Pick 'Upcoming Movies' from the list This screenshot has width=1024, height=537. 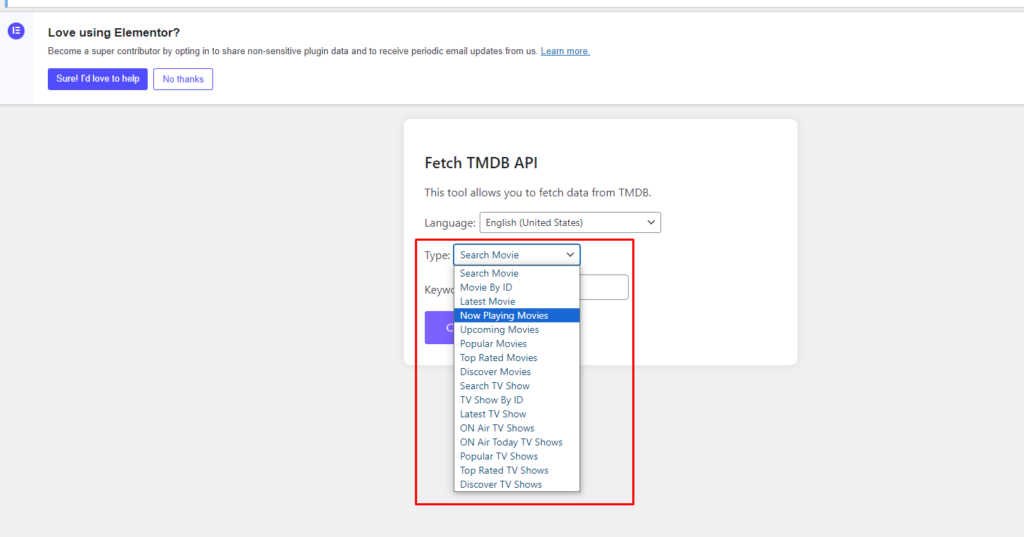click(517, 329)
